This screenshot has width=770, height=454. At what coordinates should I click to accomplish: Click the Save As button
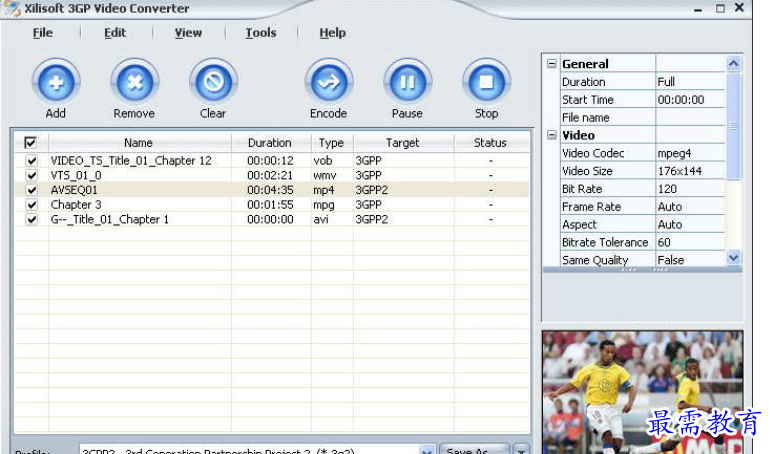[474, 450]
